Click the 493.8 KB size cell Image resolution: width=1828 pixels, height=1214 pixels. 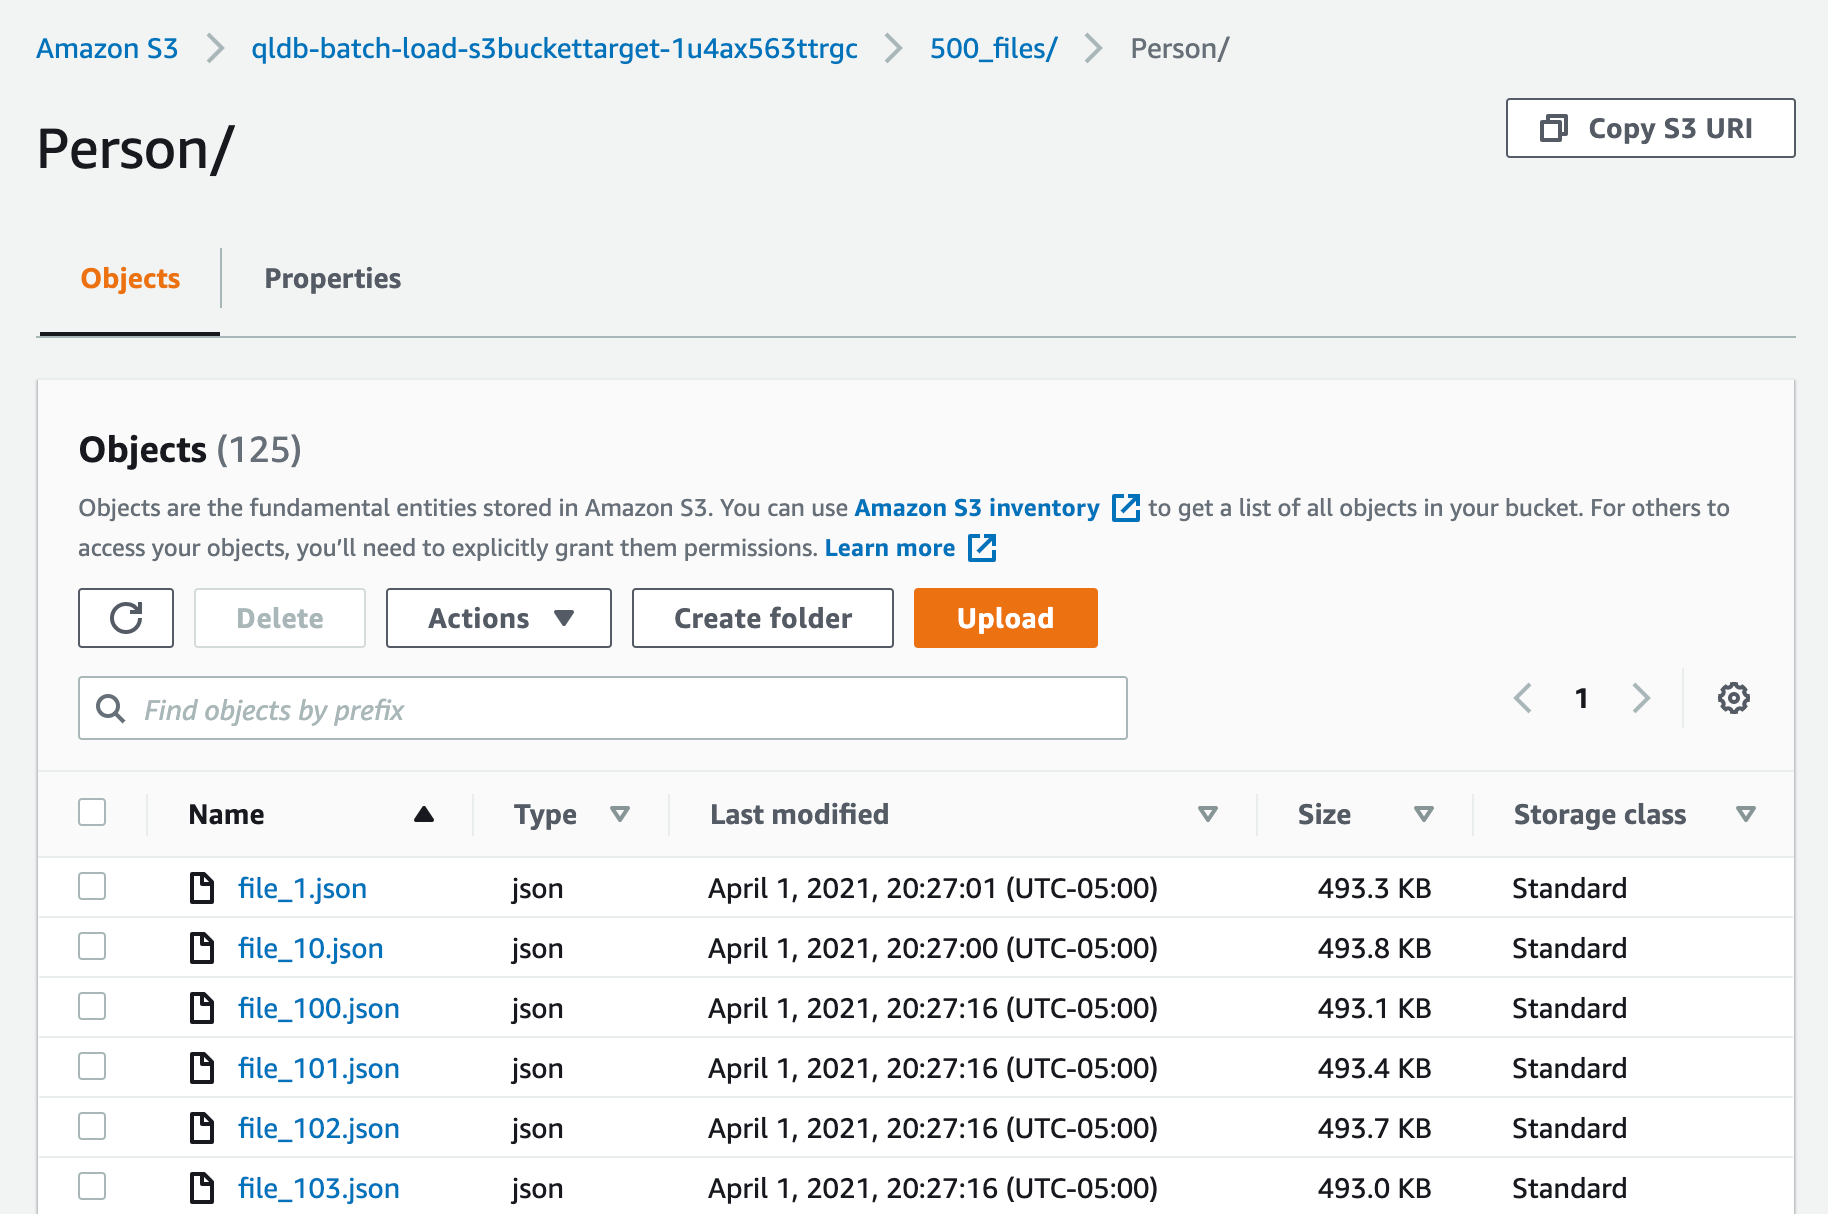(1374, 948)
